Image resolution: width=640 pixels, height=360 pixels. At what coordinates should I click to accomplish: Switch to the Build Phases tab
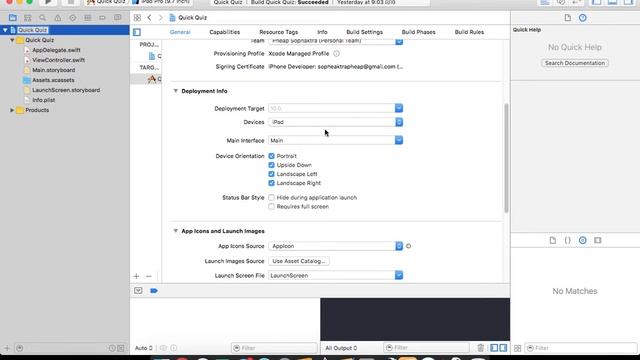pos(418,32)
